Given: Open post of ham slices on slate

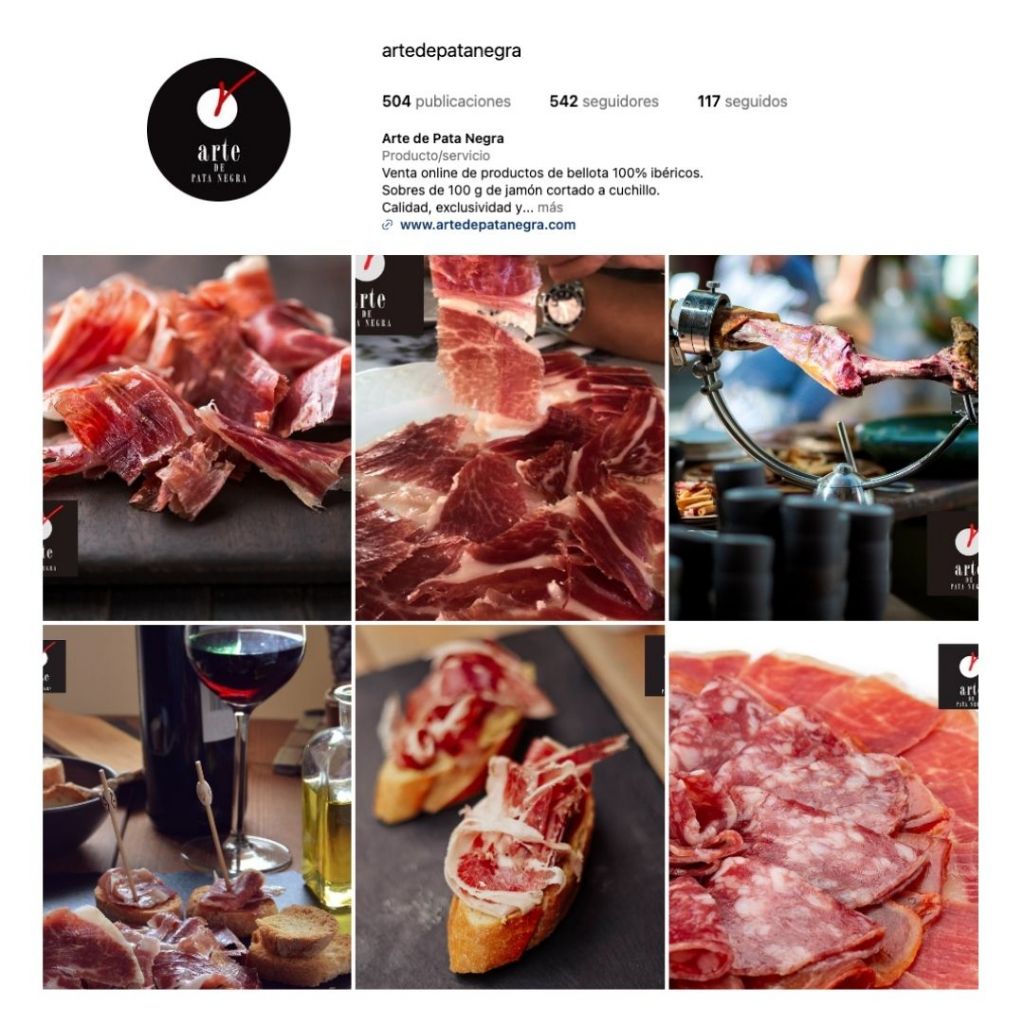Looking at the screenshot, I should tap(197, 438).
